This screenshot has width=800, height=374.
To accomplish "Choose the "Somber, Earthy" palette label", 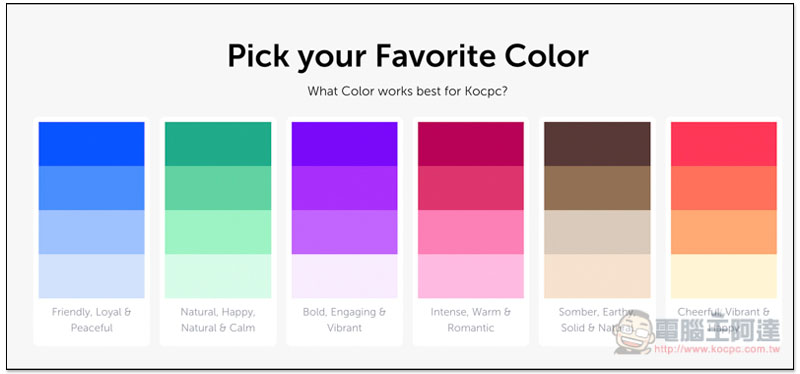I will pyautogui.click(x=596, y=312).
